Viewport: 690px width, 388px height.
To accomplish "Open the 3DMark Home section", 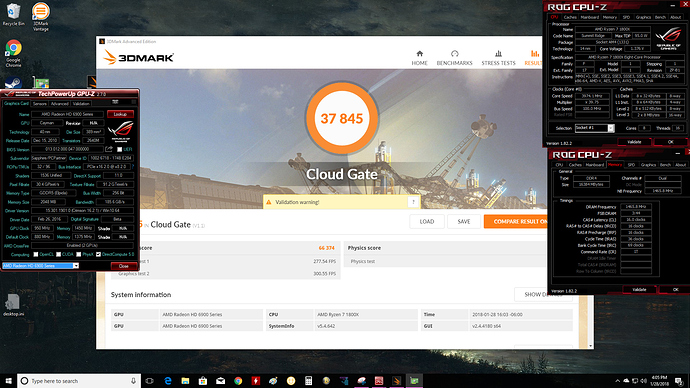I will click(419, 58).
